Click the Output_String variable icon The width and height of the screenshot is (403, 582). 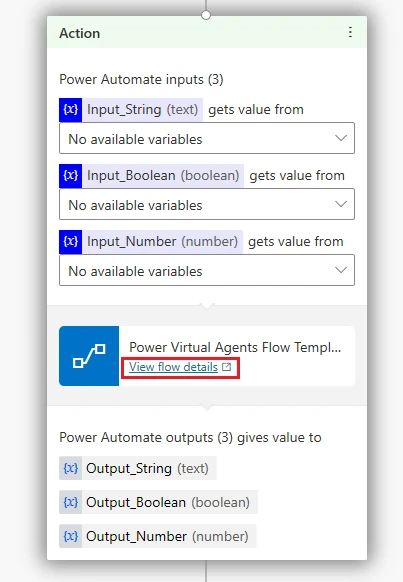(71, 468)
